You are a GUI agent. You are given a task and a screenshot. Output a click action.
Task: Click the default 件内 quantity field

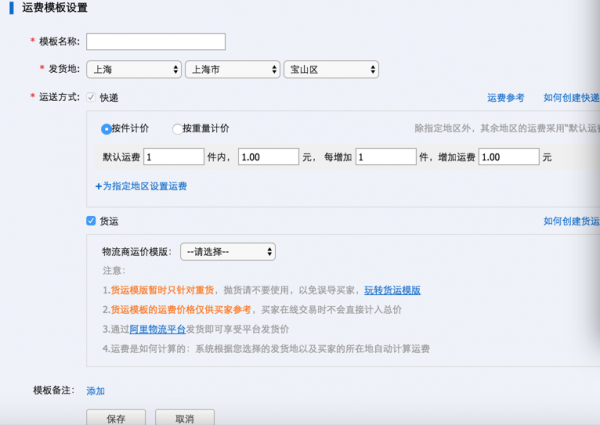pos(174,157)
